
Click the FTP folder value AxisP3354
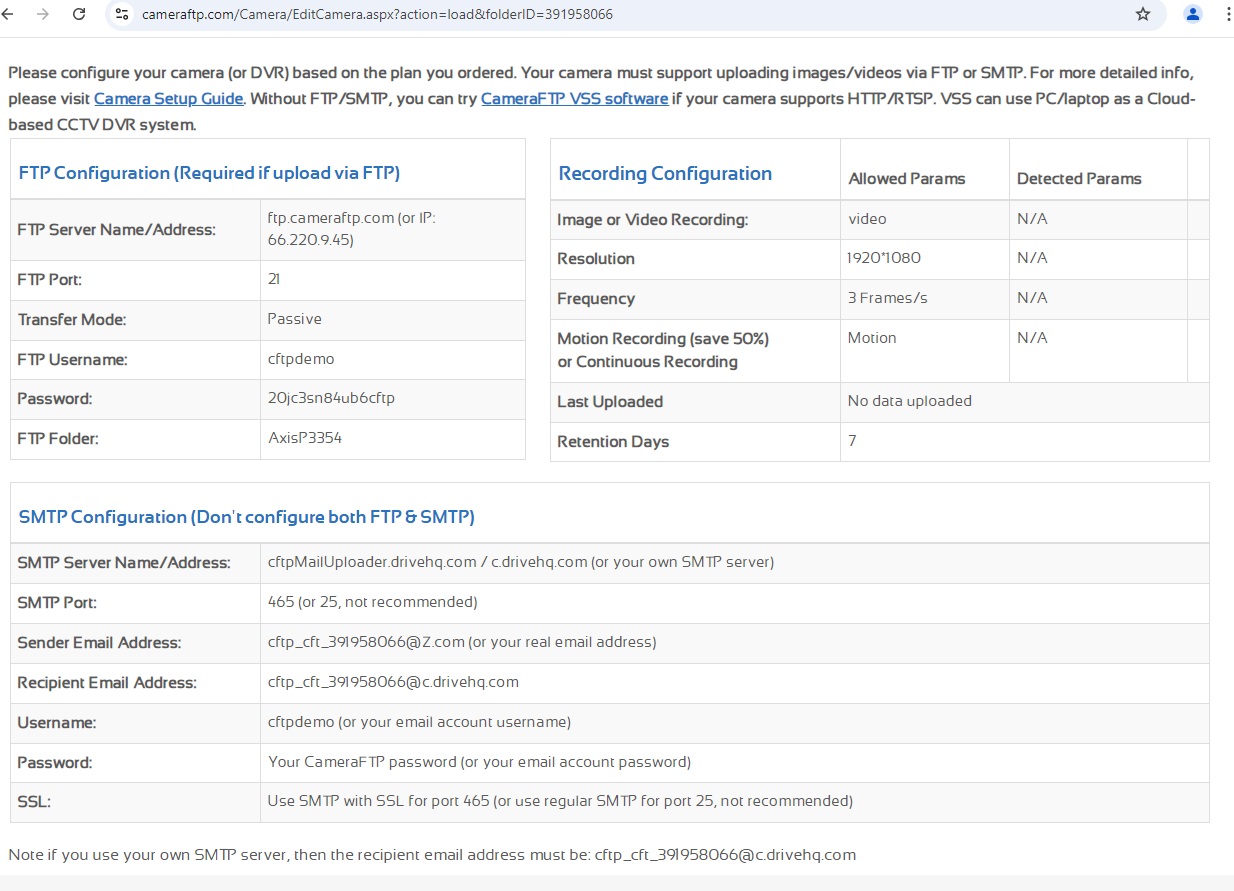(x=305, y=438)
